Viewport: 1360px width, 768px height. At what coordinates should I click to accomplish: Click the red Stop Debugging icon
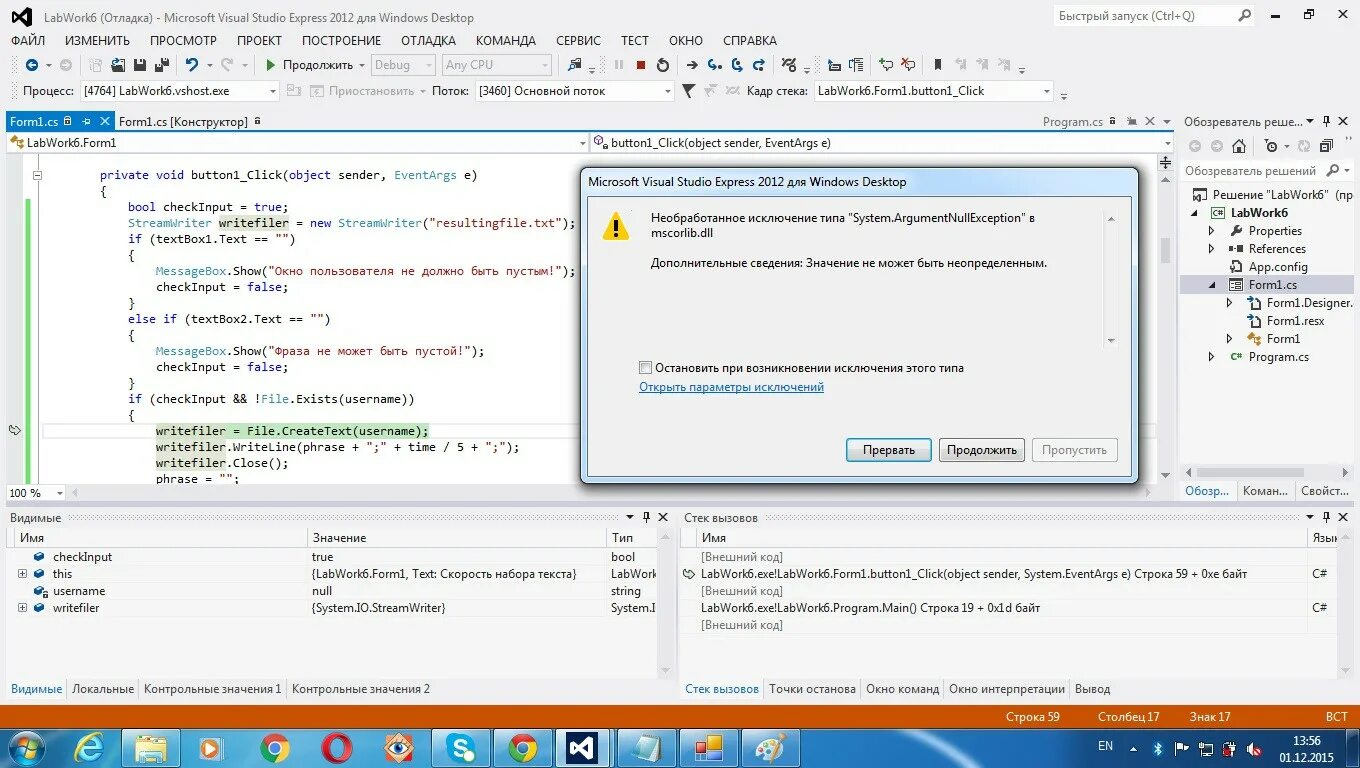(641, 65)
